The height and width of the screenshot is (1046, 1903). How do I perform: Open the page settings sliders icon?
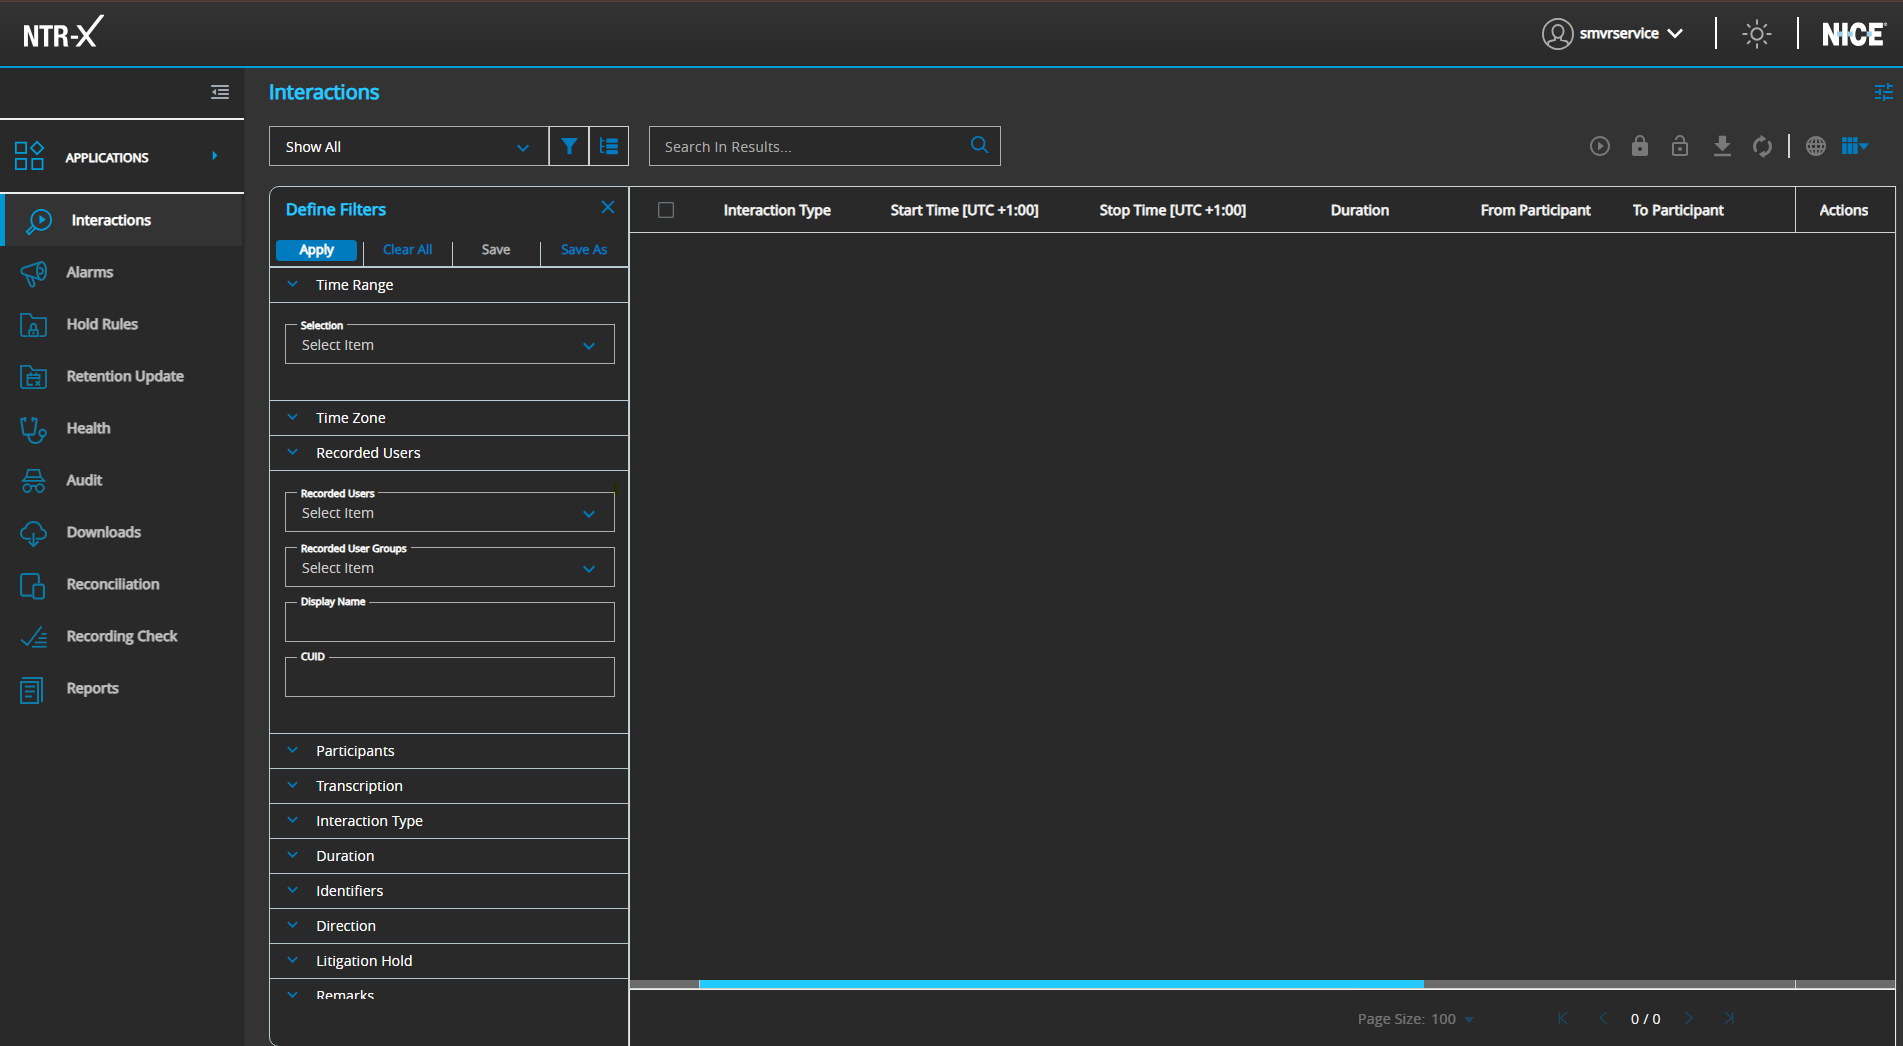pos(1884,92)
